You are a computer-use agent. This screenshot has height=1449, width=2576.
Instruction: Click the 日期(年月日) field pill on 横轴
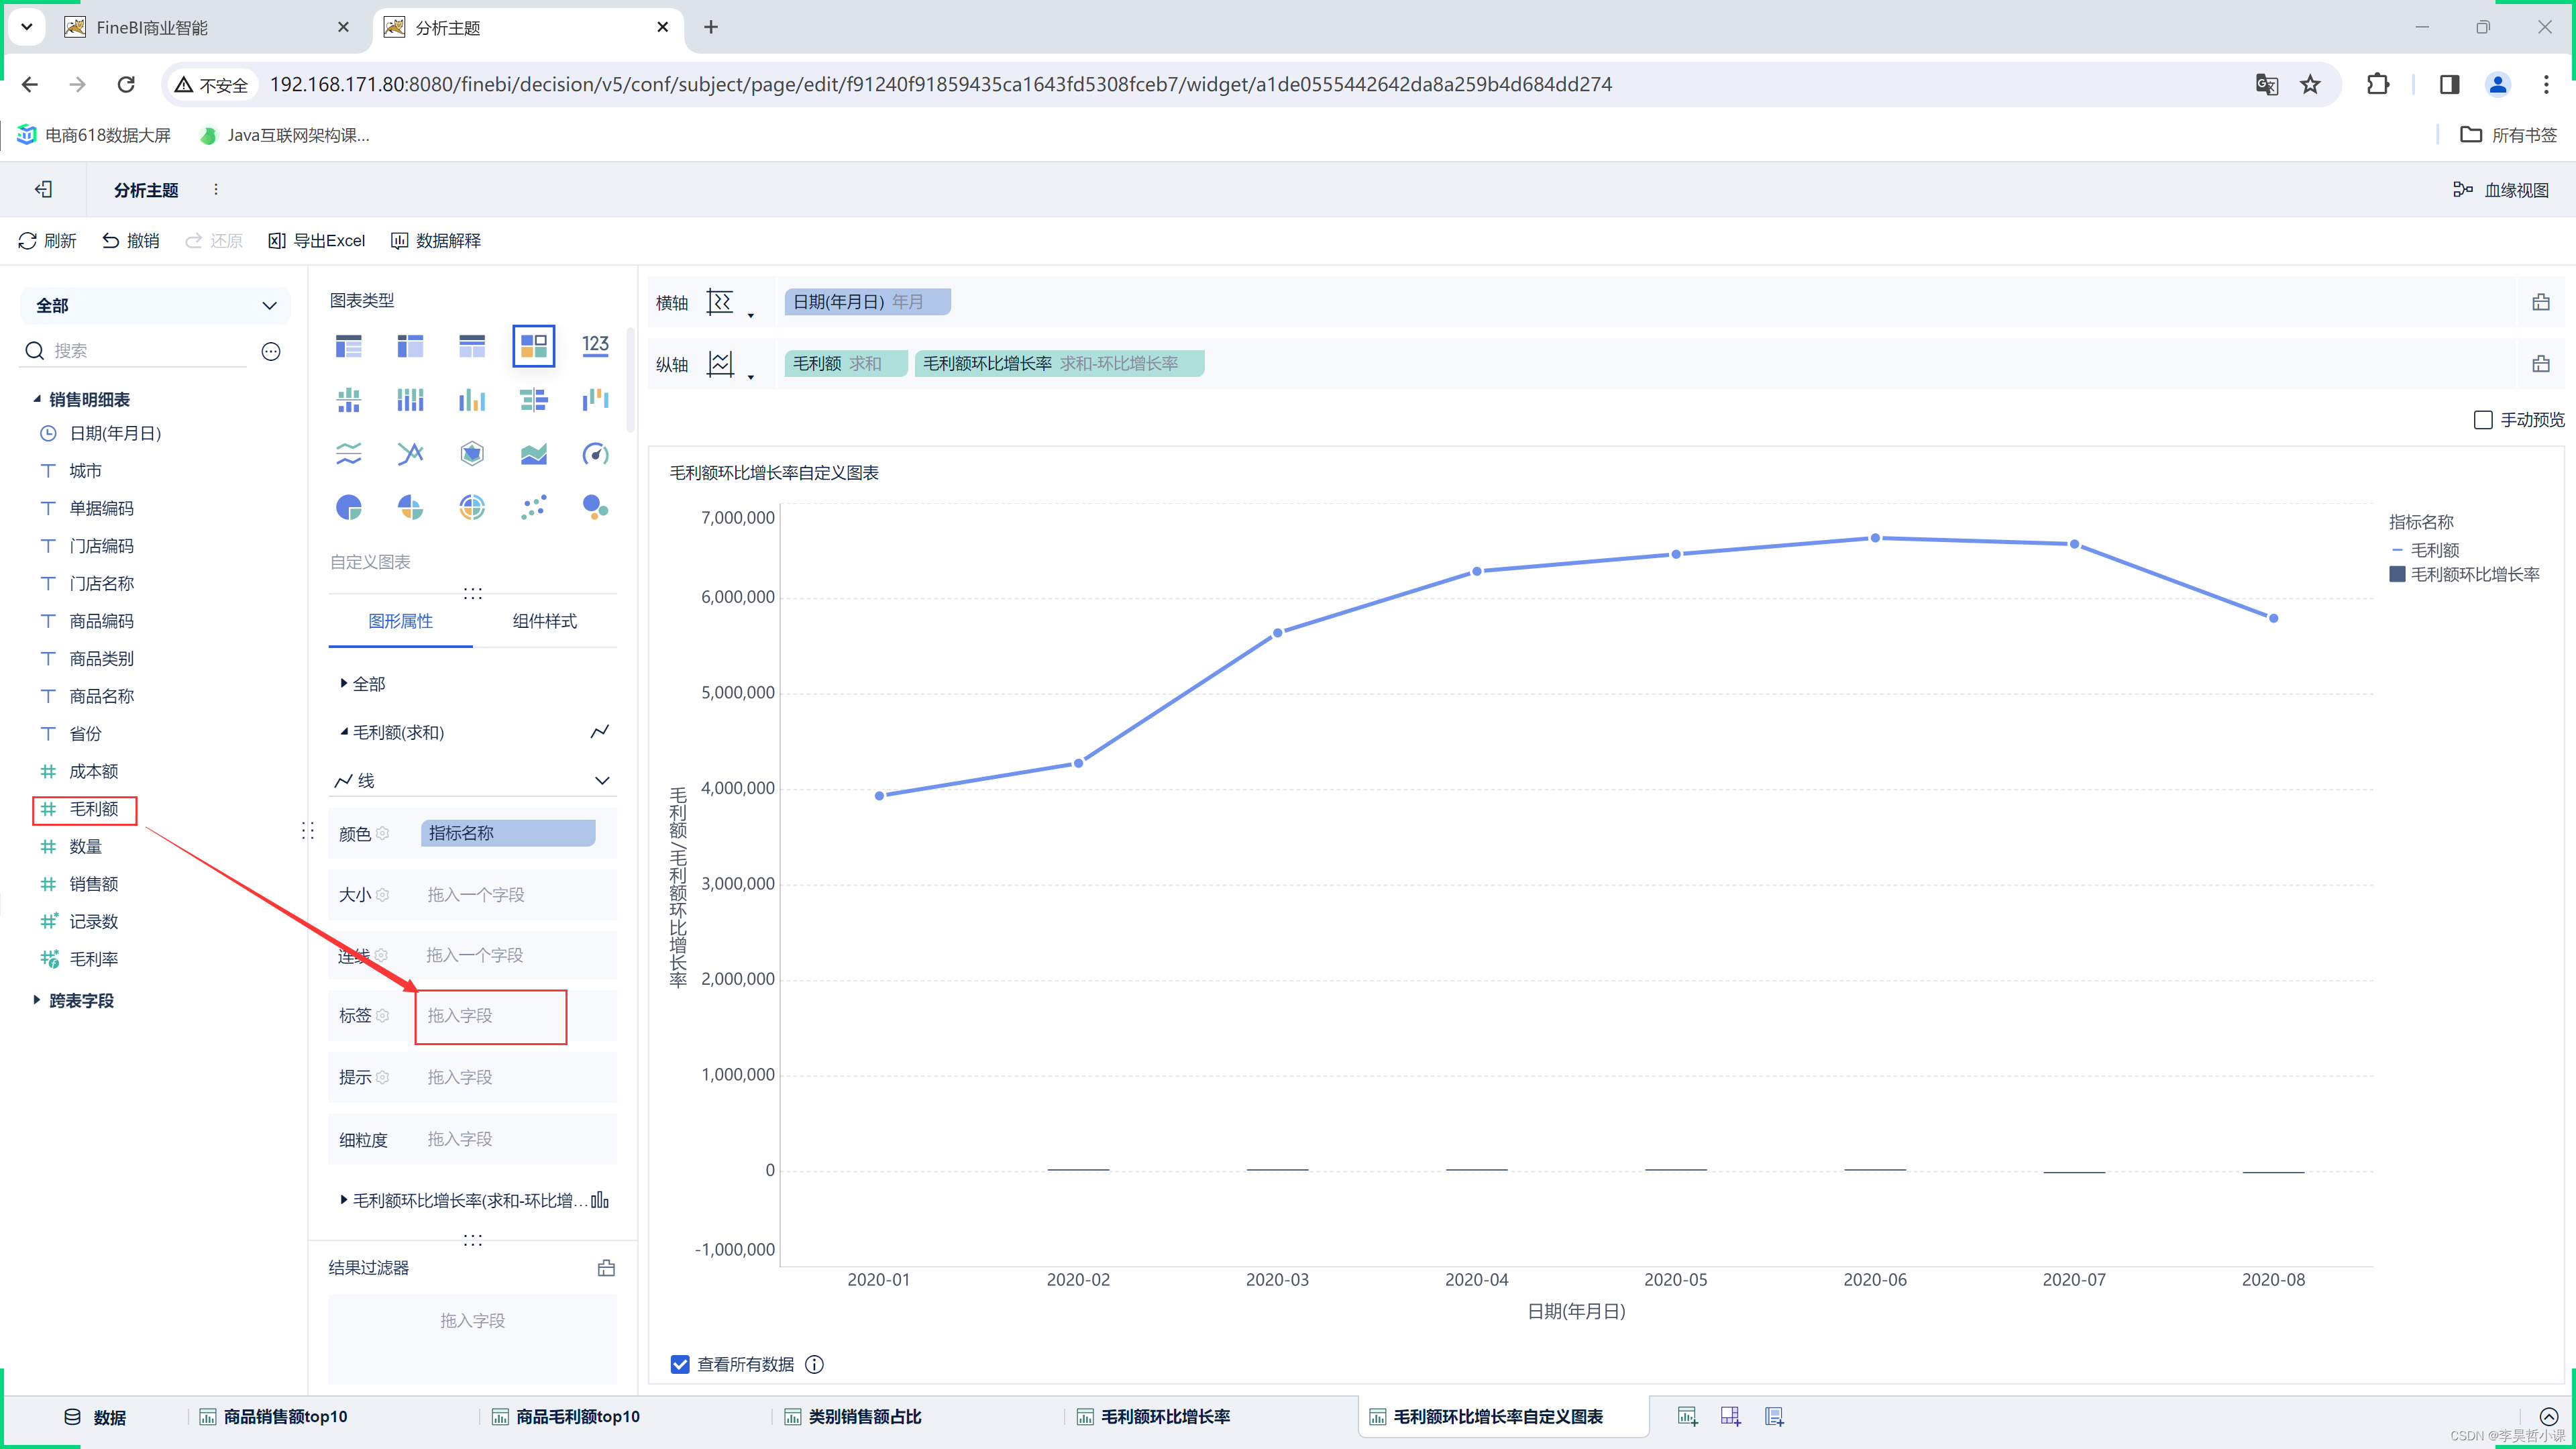click(x=867, y=302)
